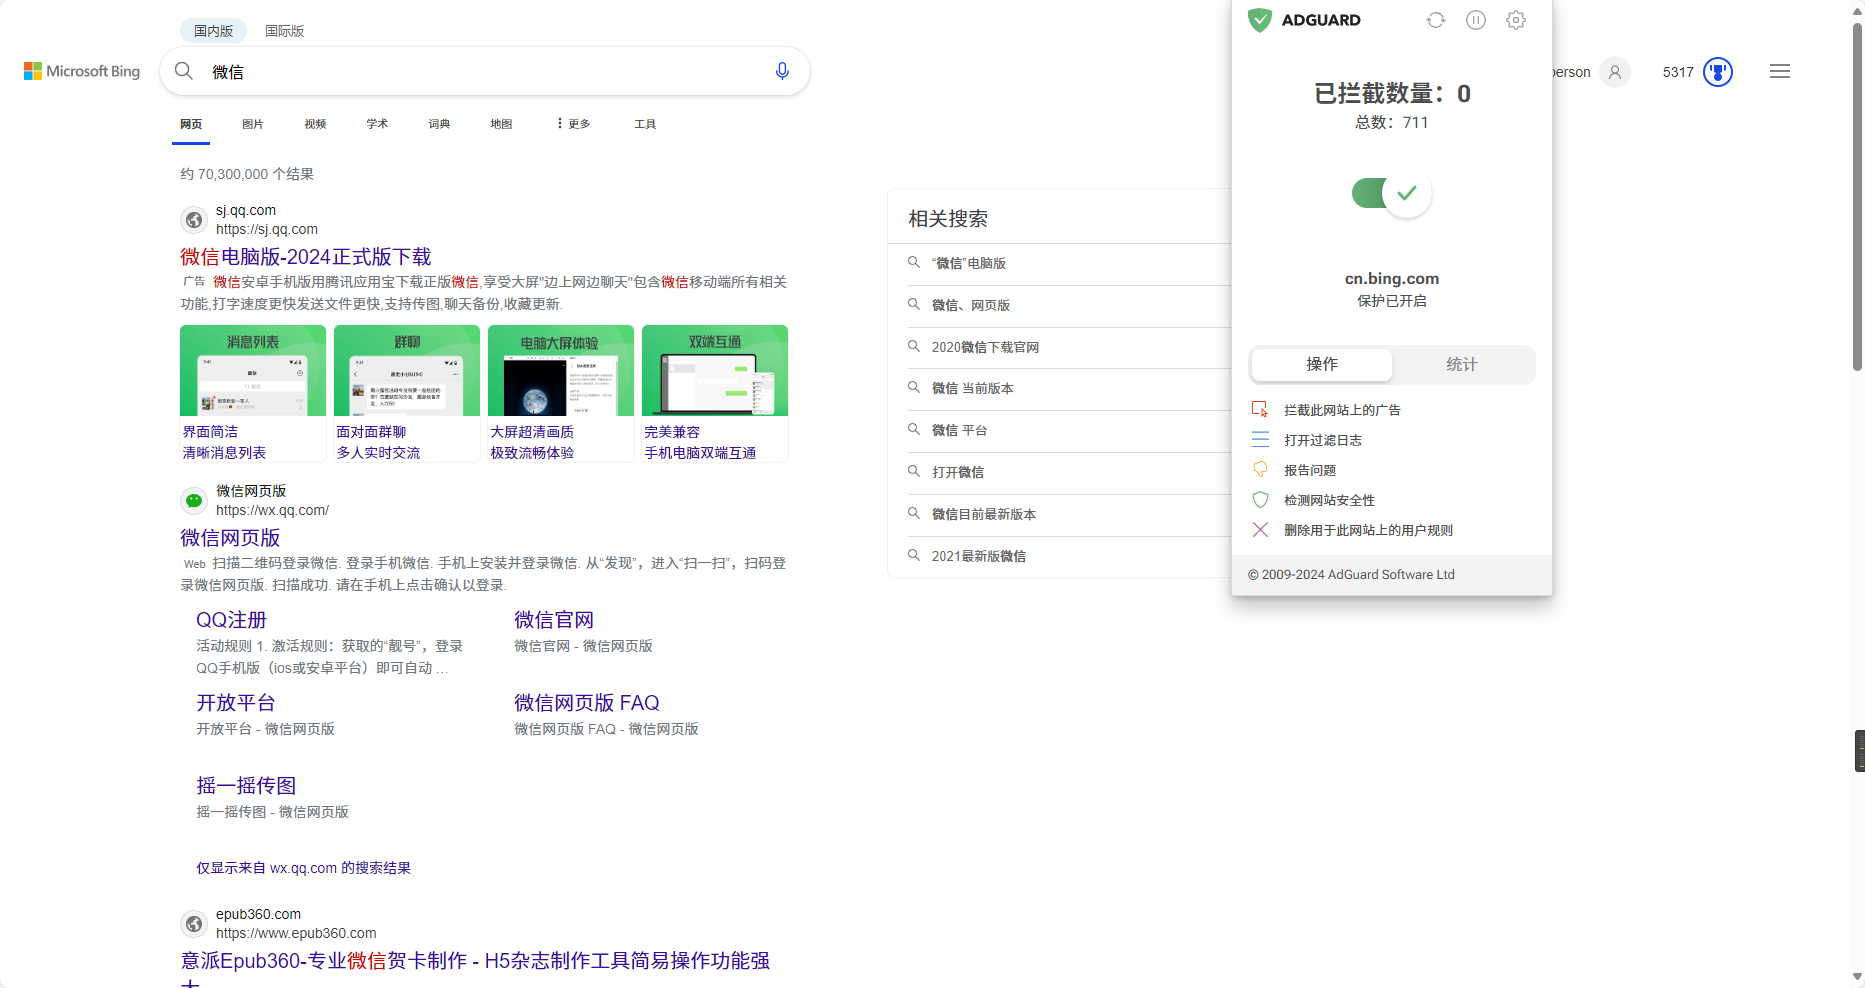
Task: Click the 电脑大屏体验 ad thumbnail
Action: (561, 370)
